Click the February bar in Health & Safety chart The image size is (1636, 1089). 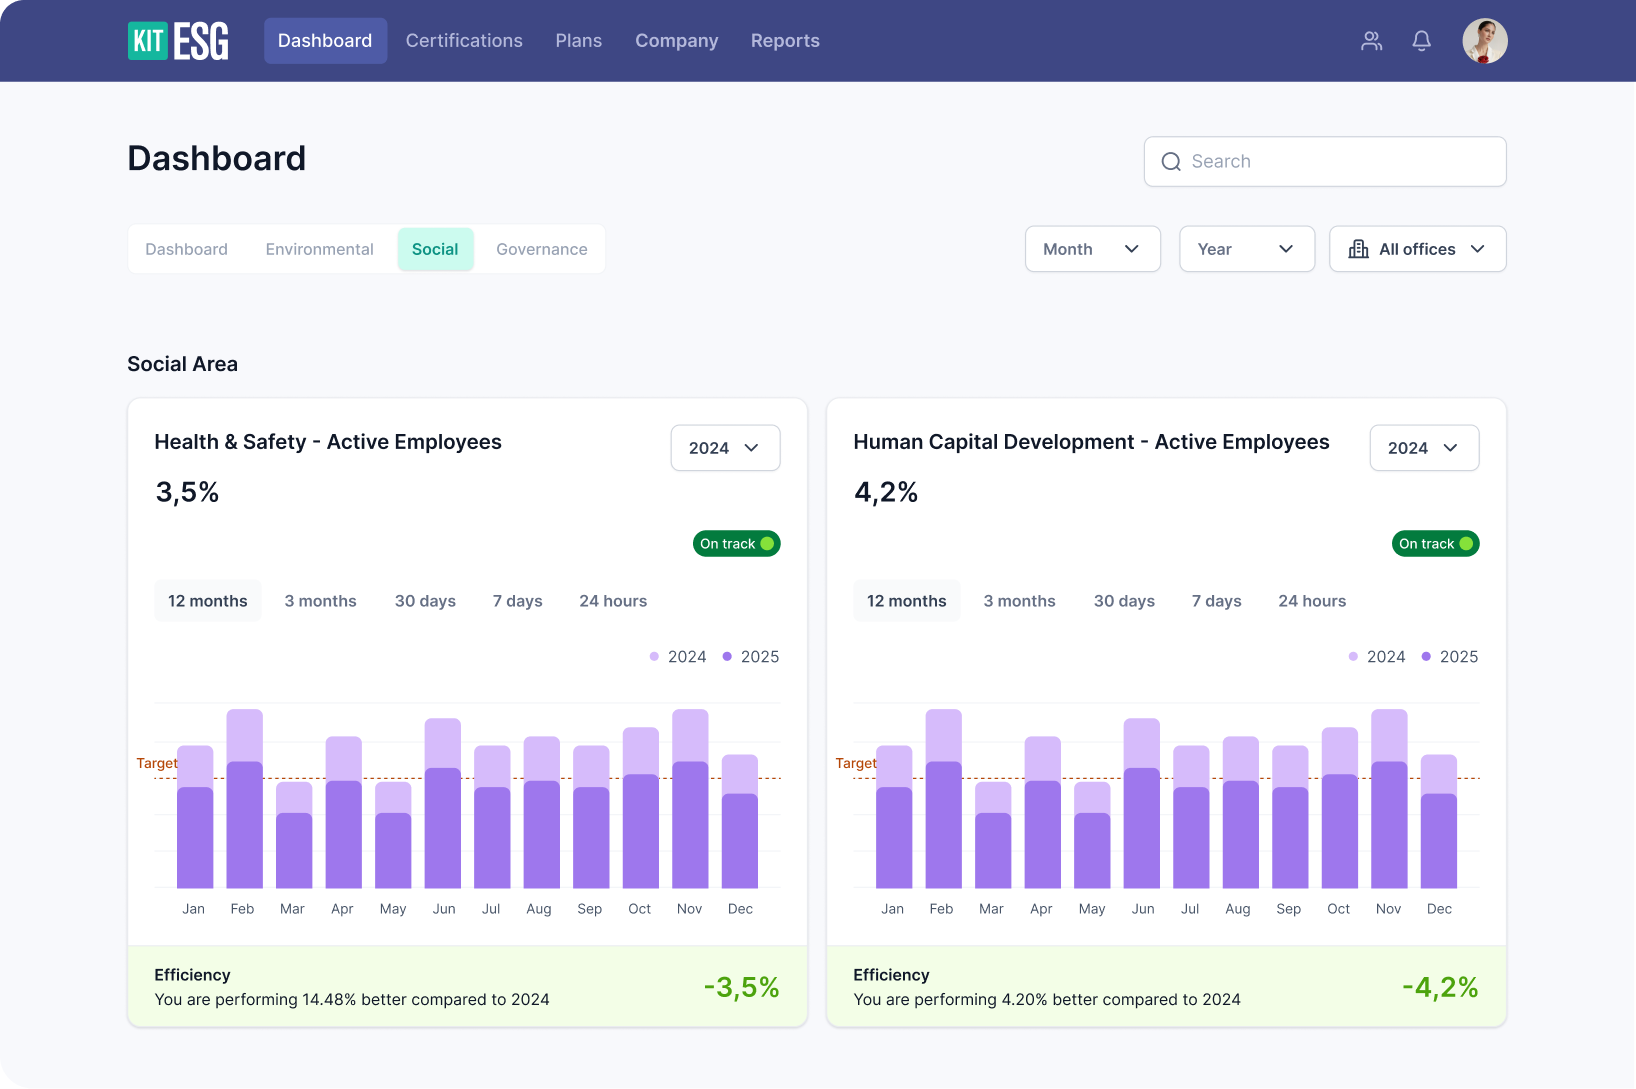point(244,800)
